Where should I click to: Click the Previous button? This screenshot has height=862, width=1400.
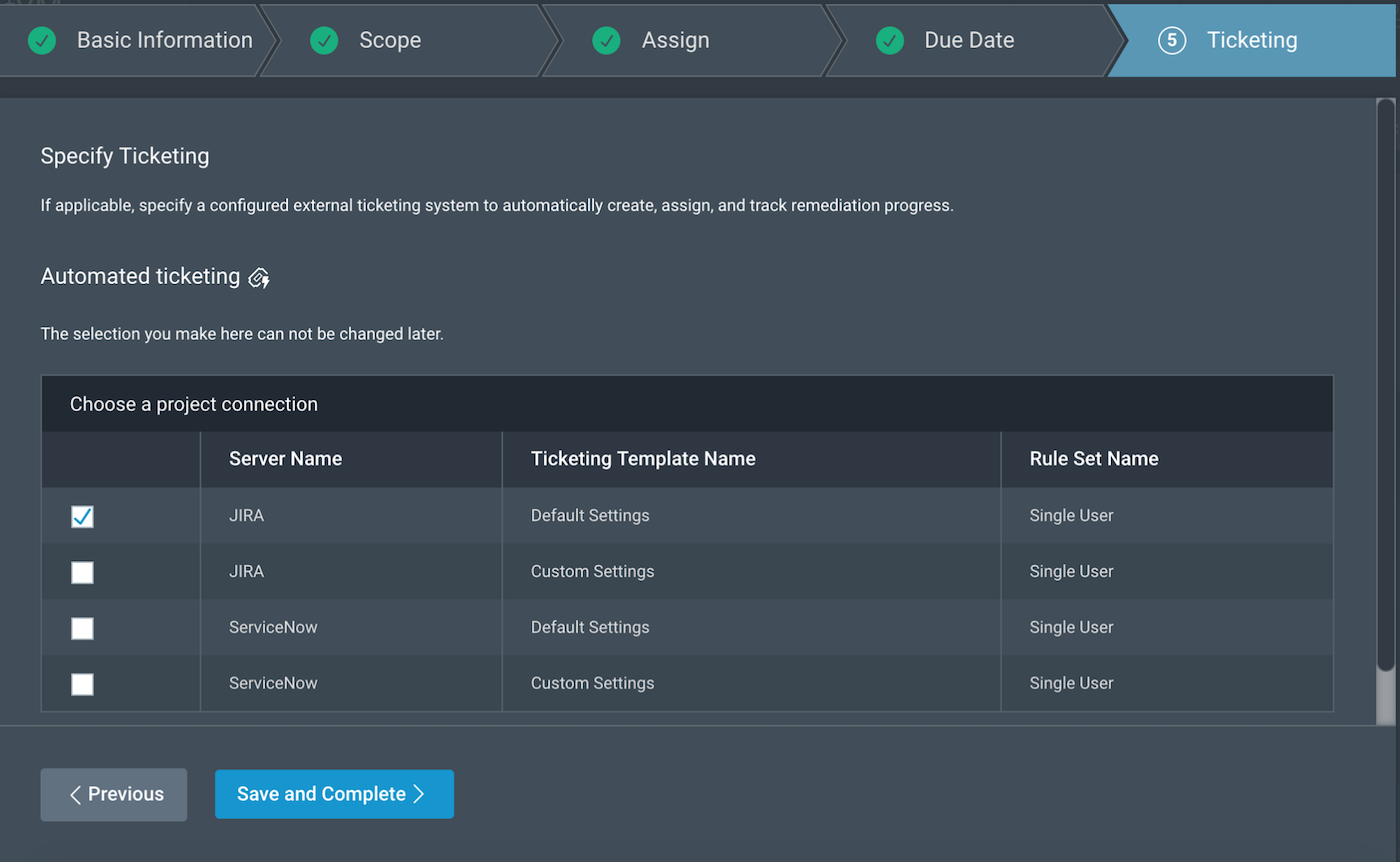point(114,794)
